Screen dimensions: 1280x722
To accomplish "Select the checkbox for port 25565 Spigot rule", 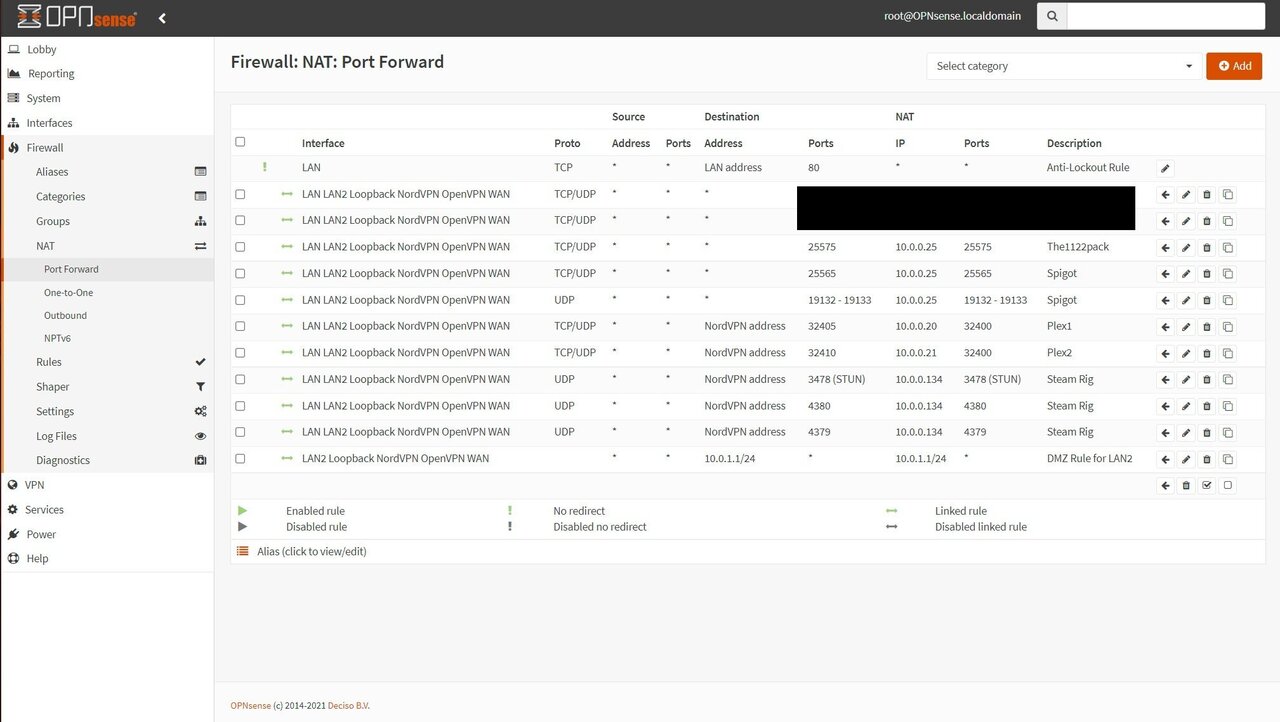I will tap(240, 273).
